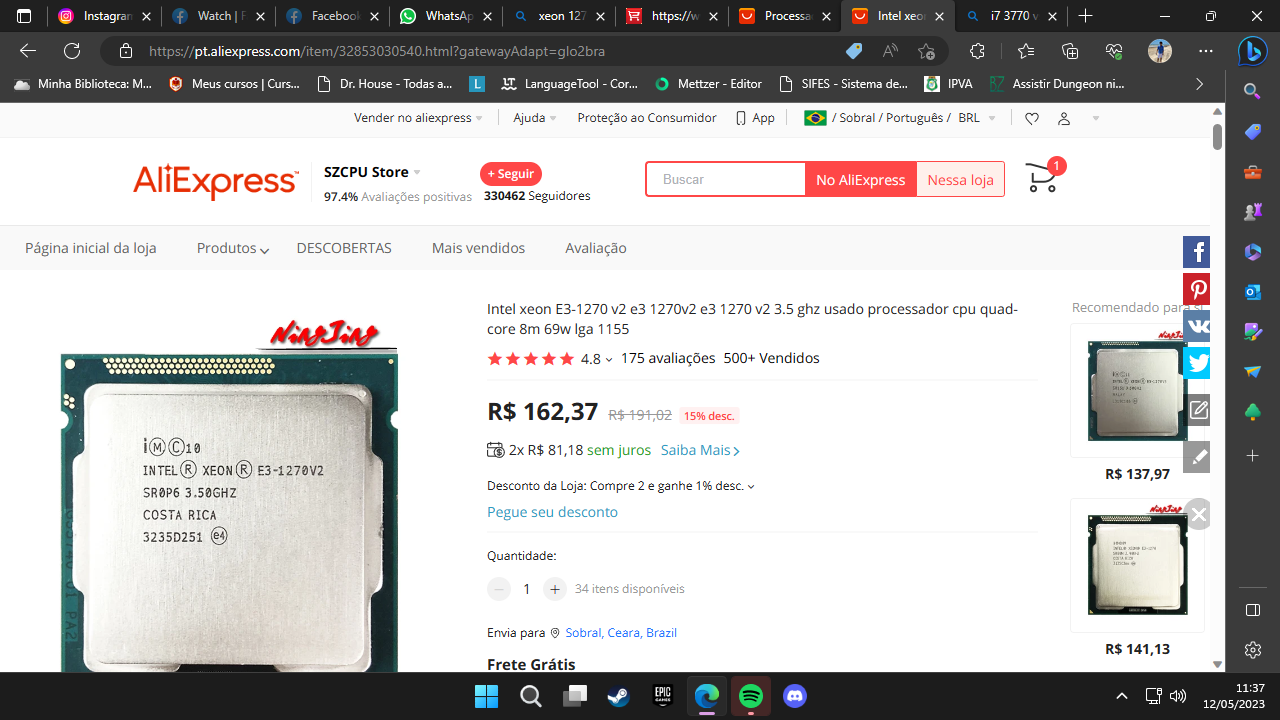Viewport: 1280px width, 720px height.
Task: Open Spotify from the taskbar
Action: [x=751, y=696]
